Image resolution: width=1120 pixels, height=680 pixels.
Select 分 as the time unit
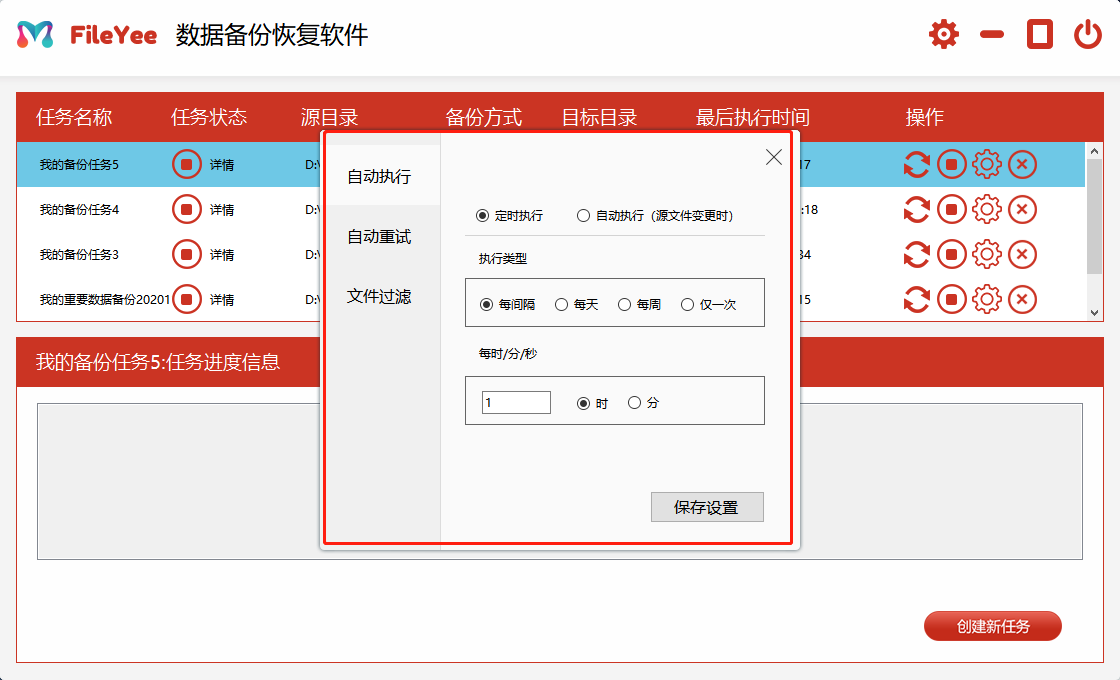(634, 401)
